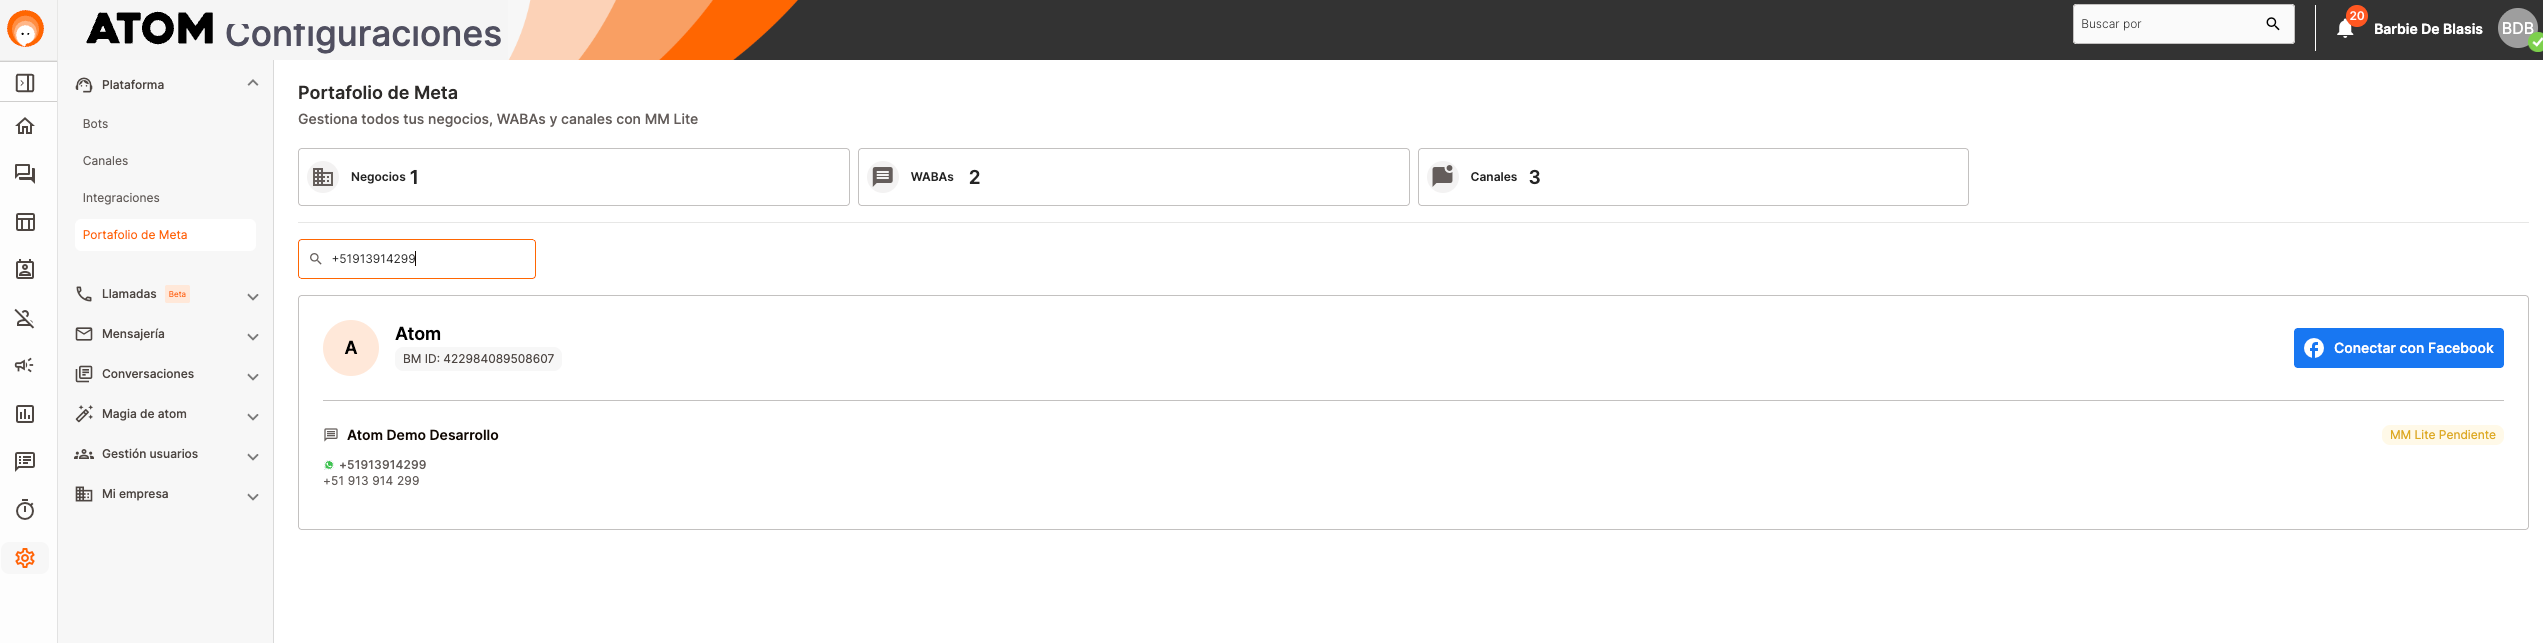Screen dimensions: 2543x643
Task: Go to Integraciones in the sidebar
Action: (x=121, y=198)
